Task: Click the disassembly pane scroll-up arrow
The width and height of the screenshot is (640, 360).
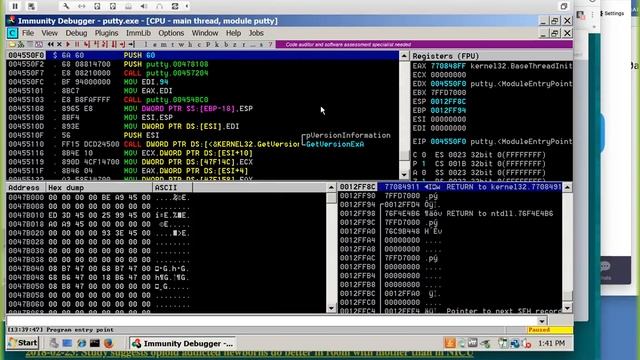Action: 404,56
